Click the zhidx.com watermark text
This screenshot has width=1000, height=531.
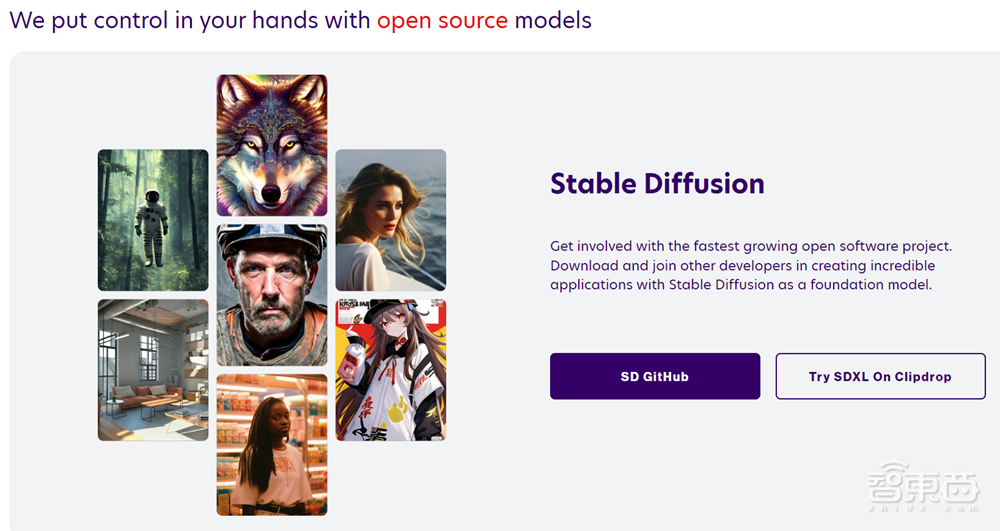click(x=922, y=509)
